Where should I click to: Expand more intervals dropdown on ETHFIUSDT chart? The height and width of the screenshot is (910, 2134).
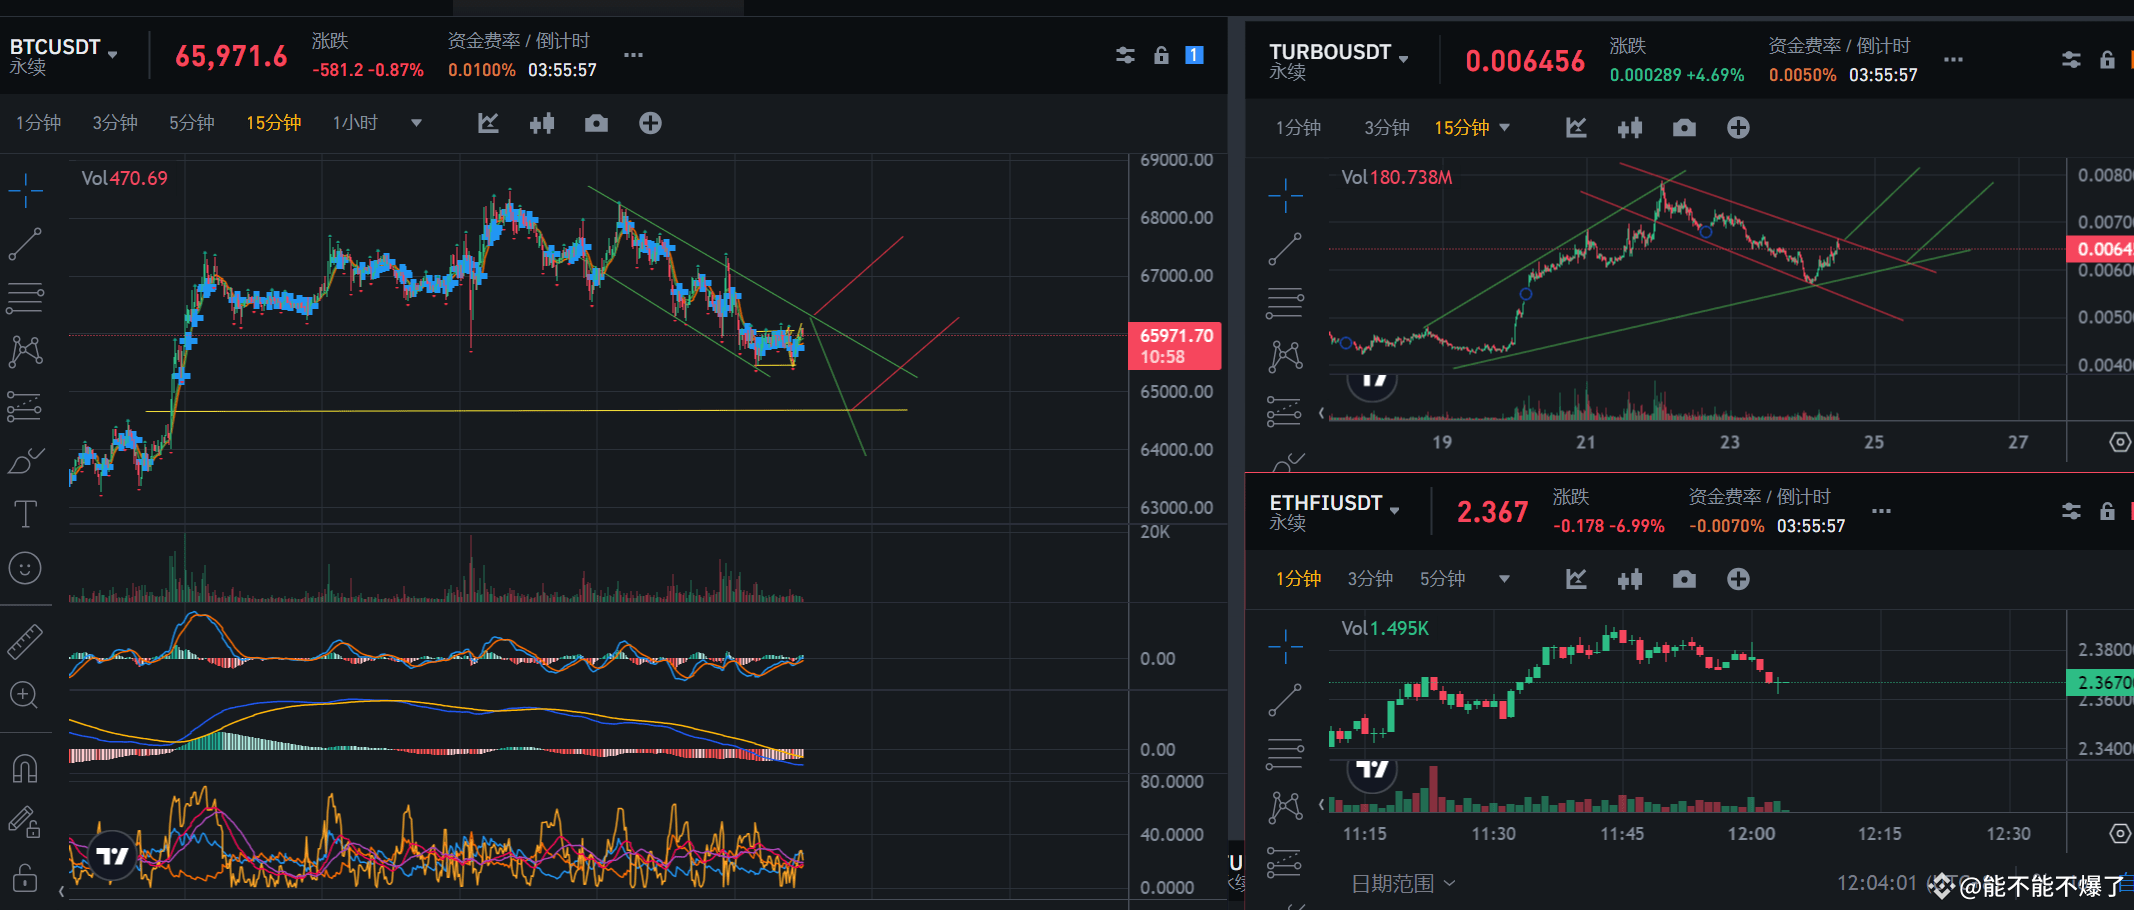pos(1504,579)
